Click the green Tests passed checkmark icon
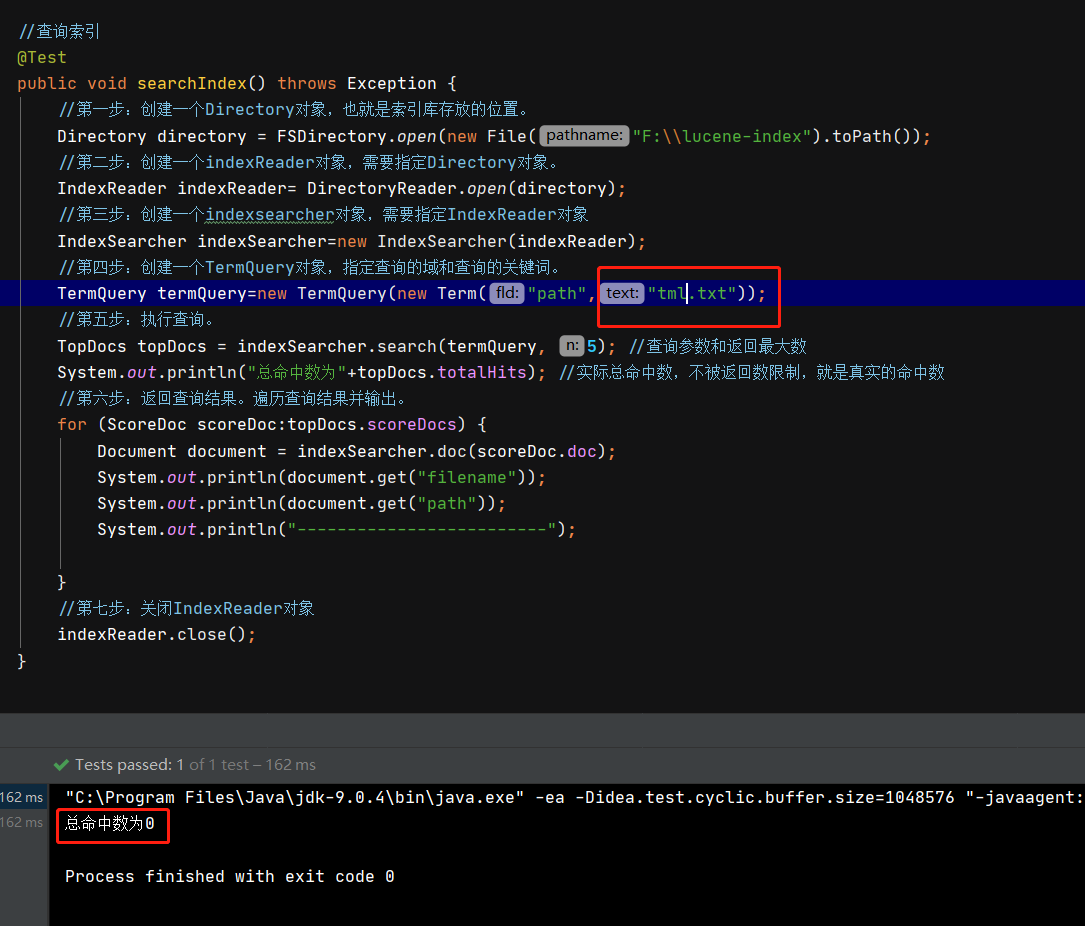Screen dimensions: 1085x926 point(61,765)
